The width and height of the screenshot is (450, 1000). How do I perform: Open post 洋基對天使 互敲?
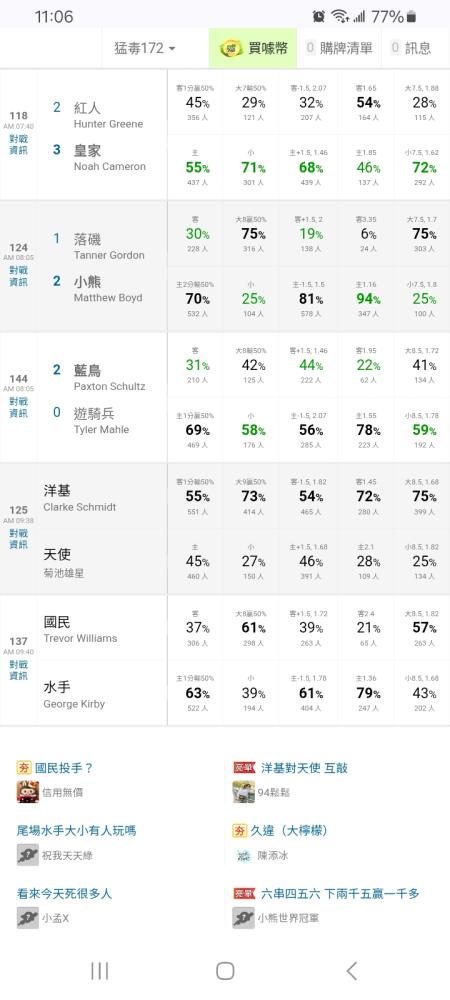click(x=304, y=768)
